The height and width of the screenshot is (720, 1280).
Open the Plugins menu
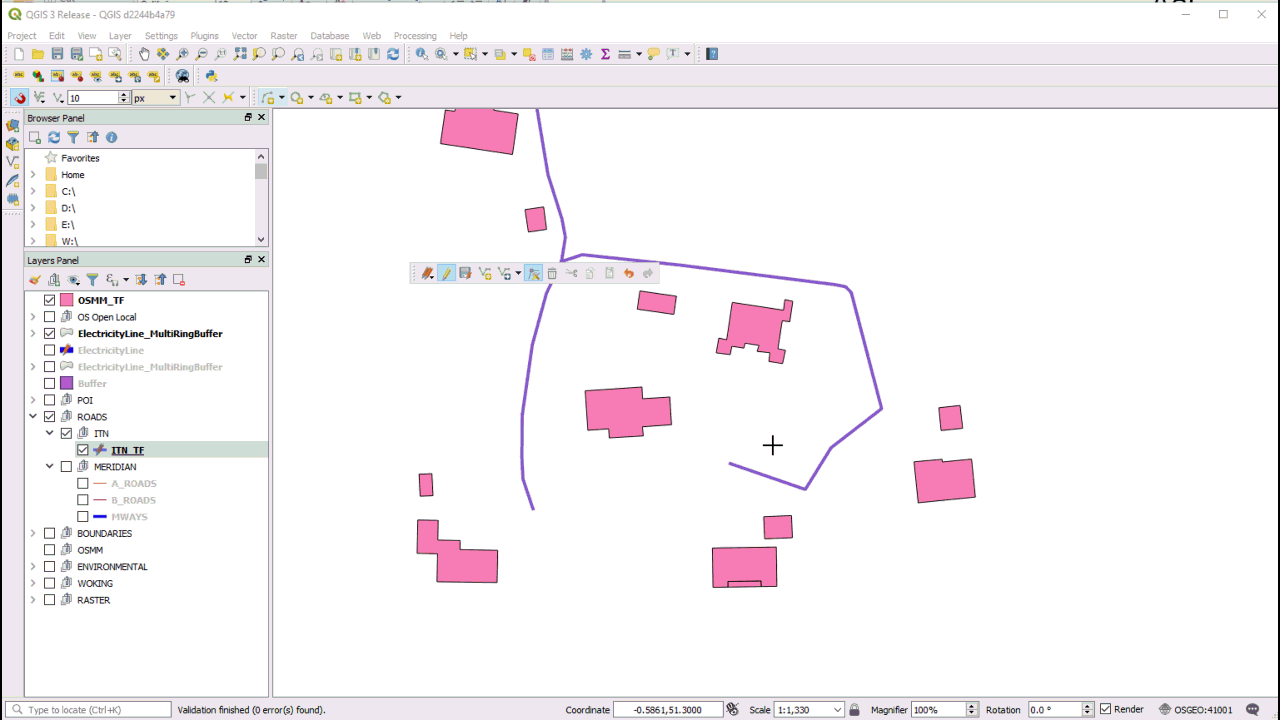tap(204, 36)
